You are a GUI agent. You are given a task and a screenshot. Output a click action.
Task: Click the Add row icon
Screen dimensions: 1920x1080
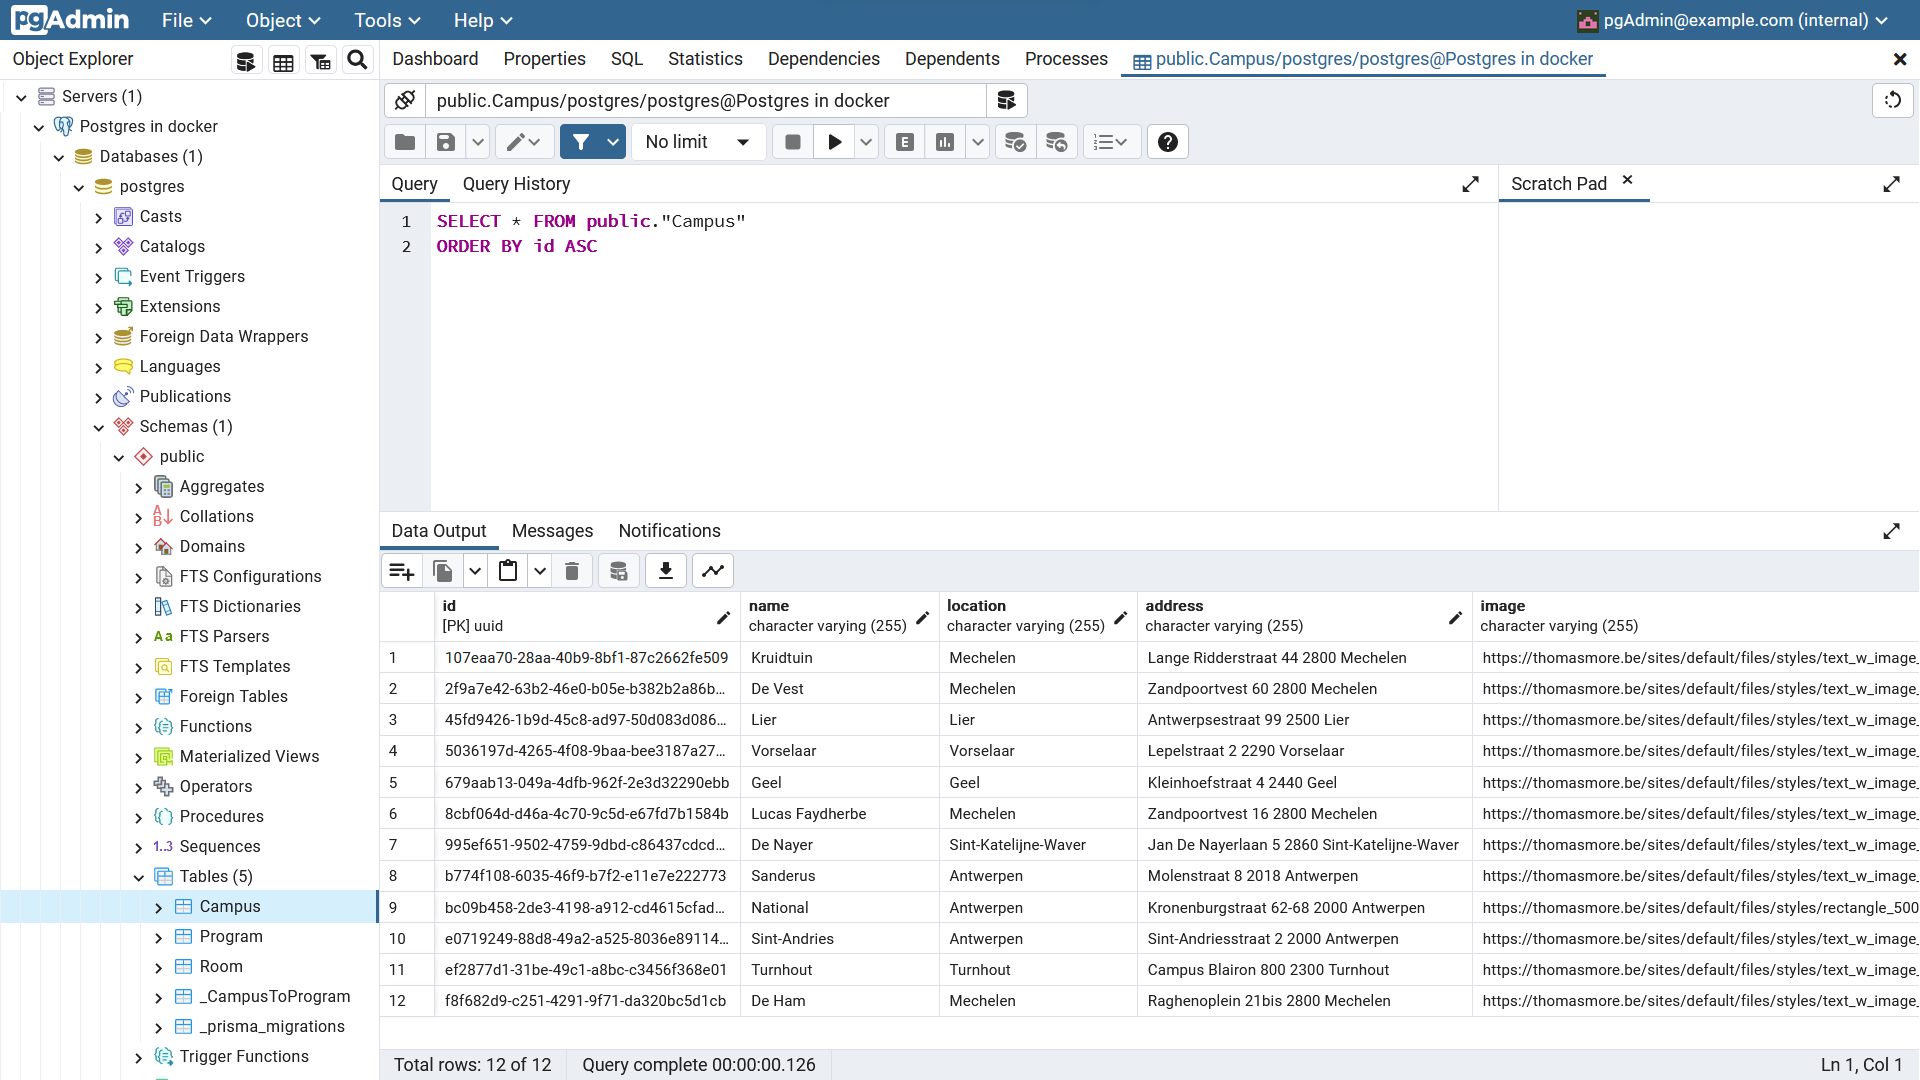[x=402, y=571]
